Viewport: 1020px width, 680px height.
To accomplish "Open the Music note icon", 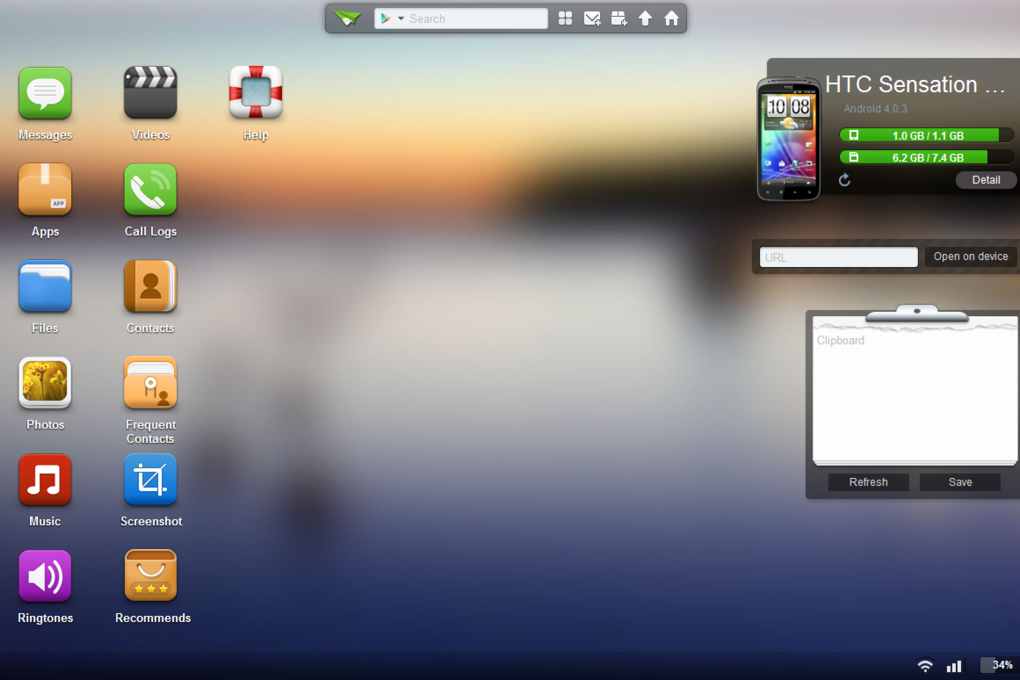I will pyautogui.click(x=45, y=480).
